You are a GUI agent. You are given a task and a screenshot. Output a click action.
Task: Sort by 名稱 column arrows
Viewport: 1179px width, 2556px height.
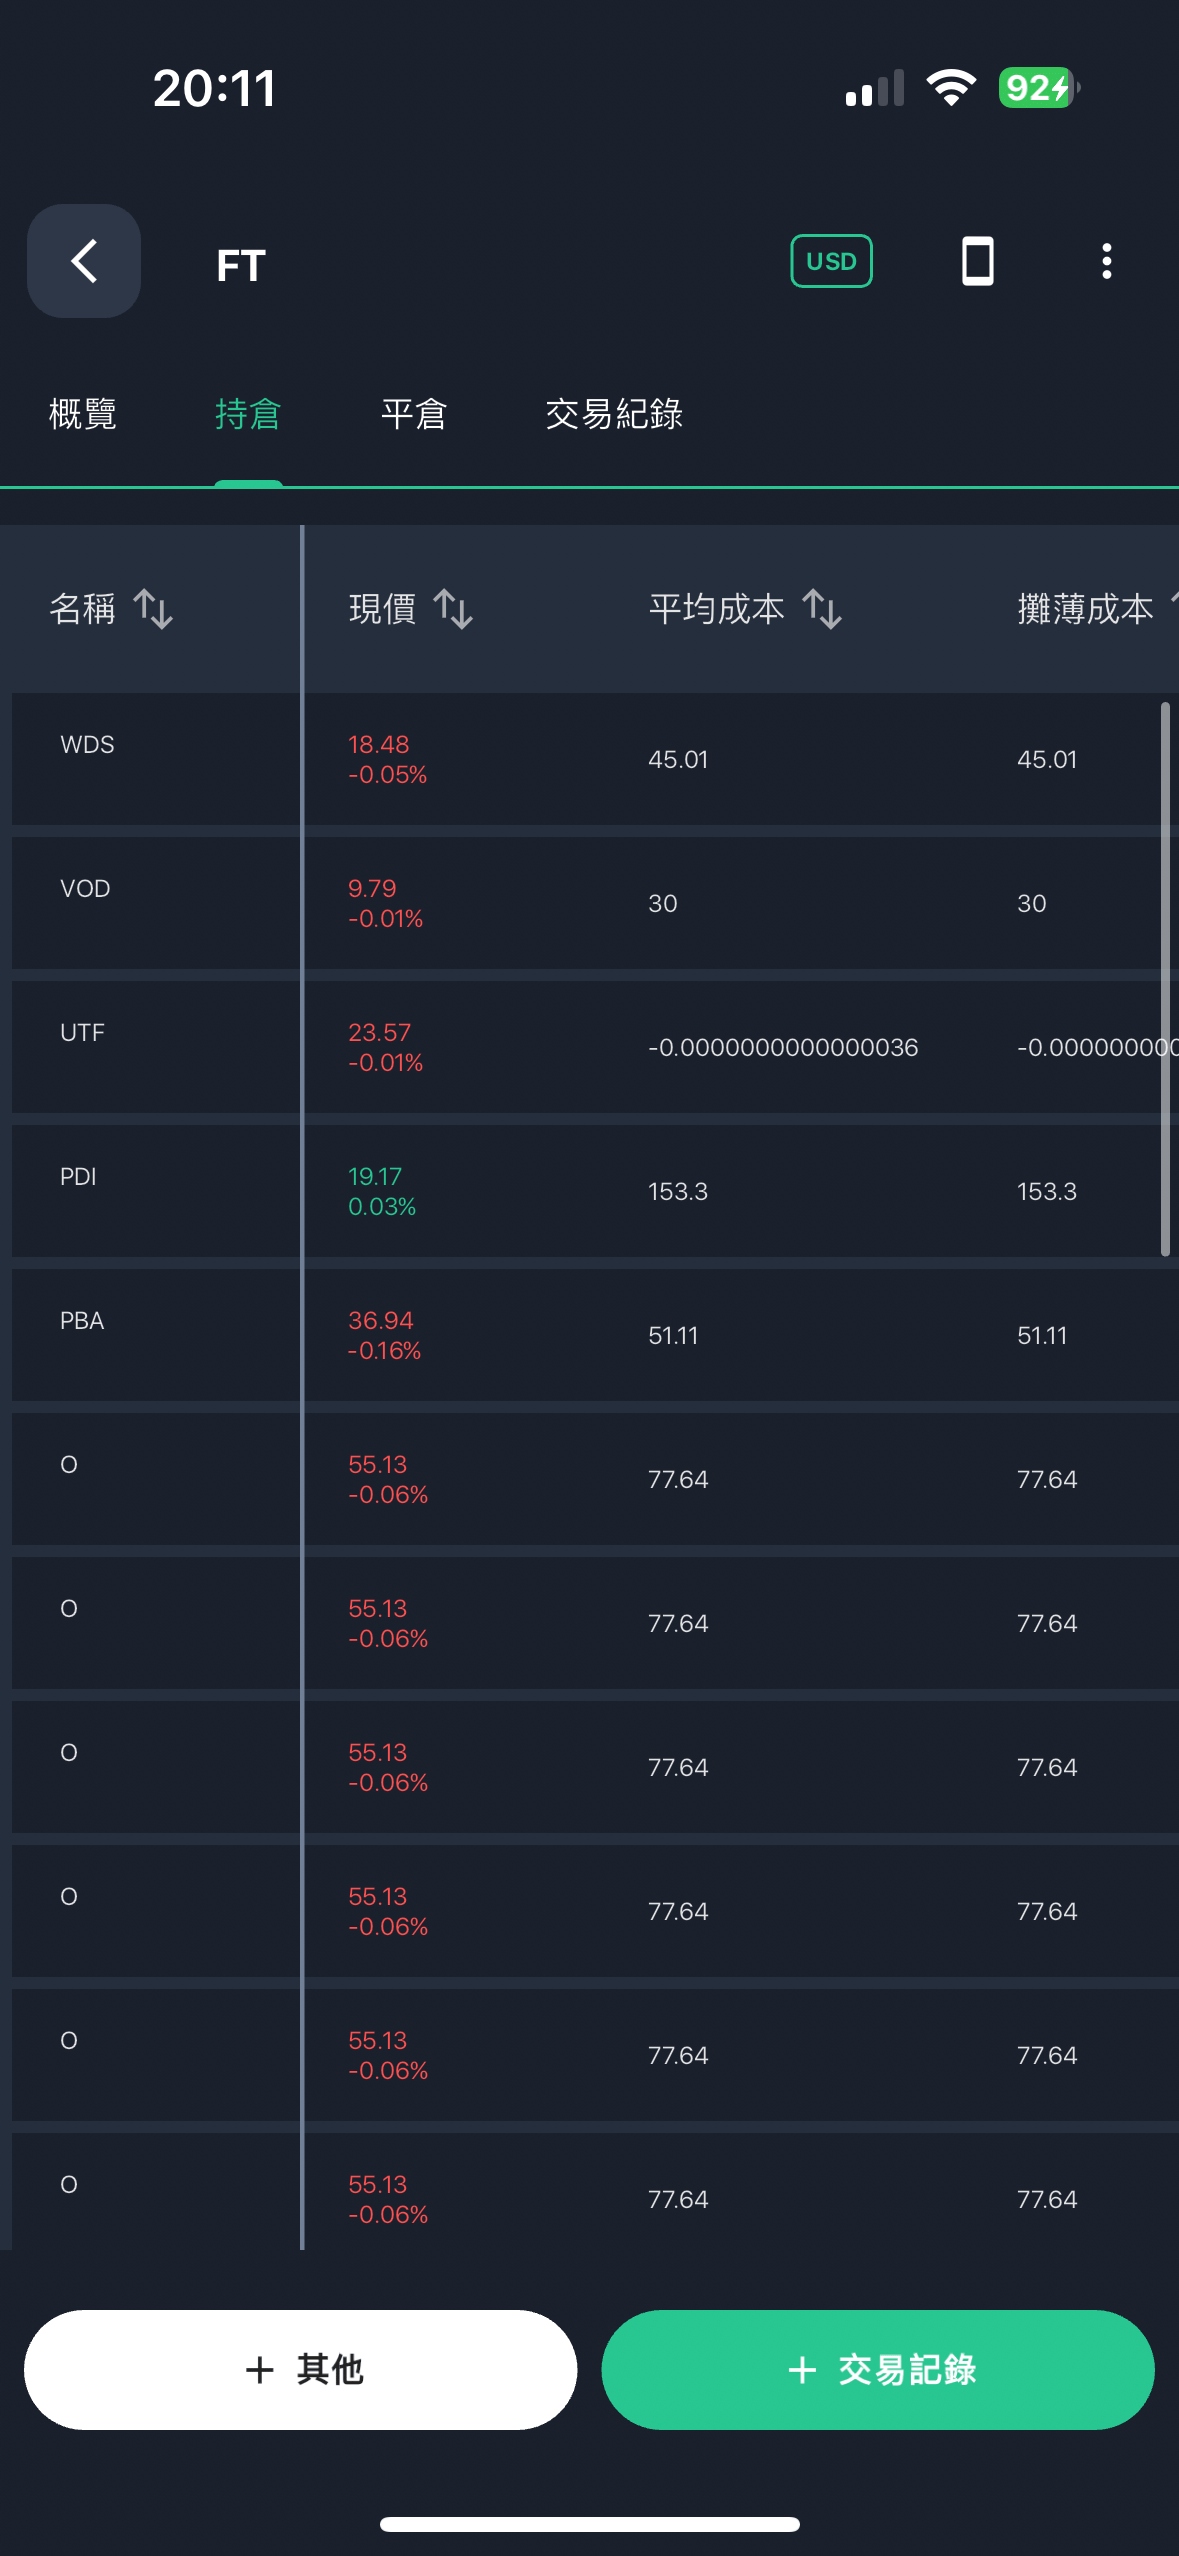coord(153,608)
